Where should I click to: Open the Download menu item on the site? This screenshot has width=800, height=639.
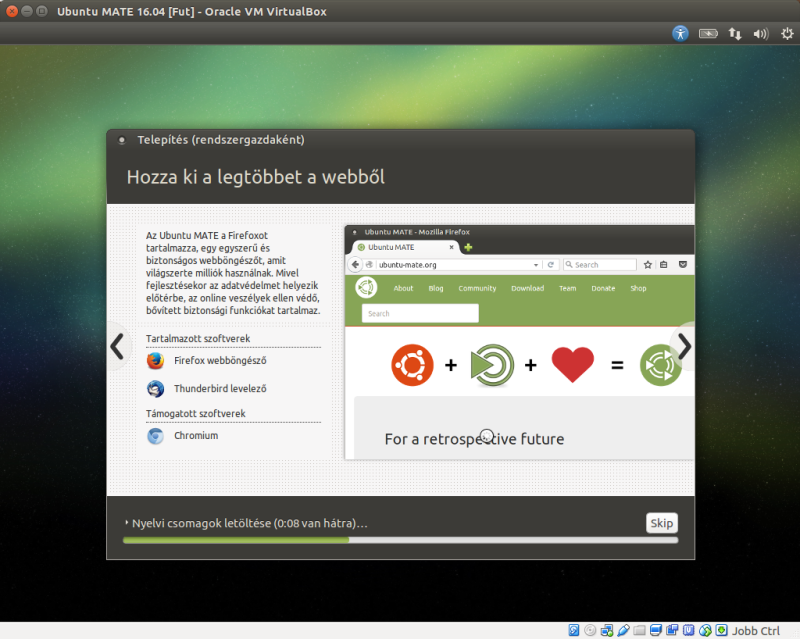[528, 288]
